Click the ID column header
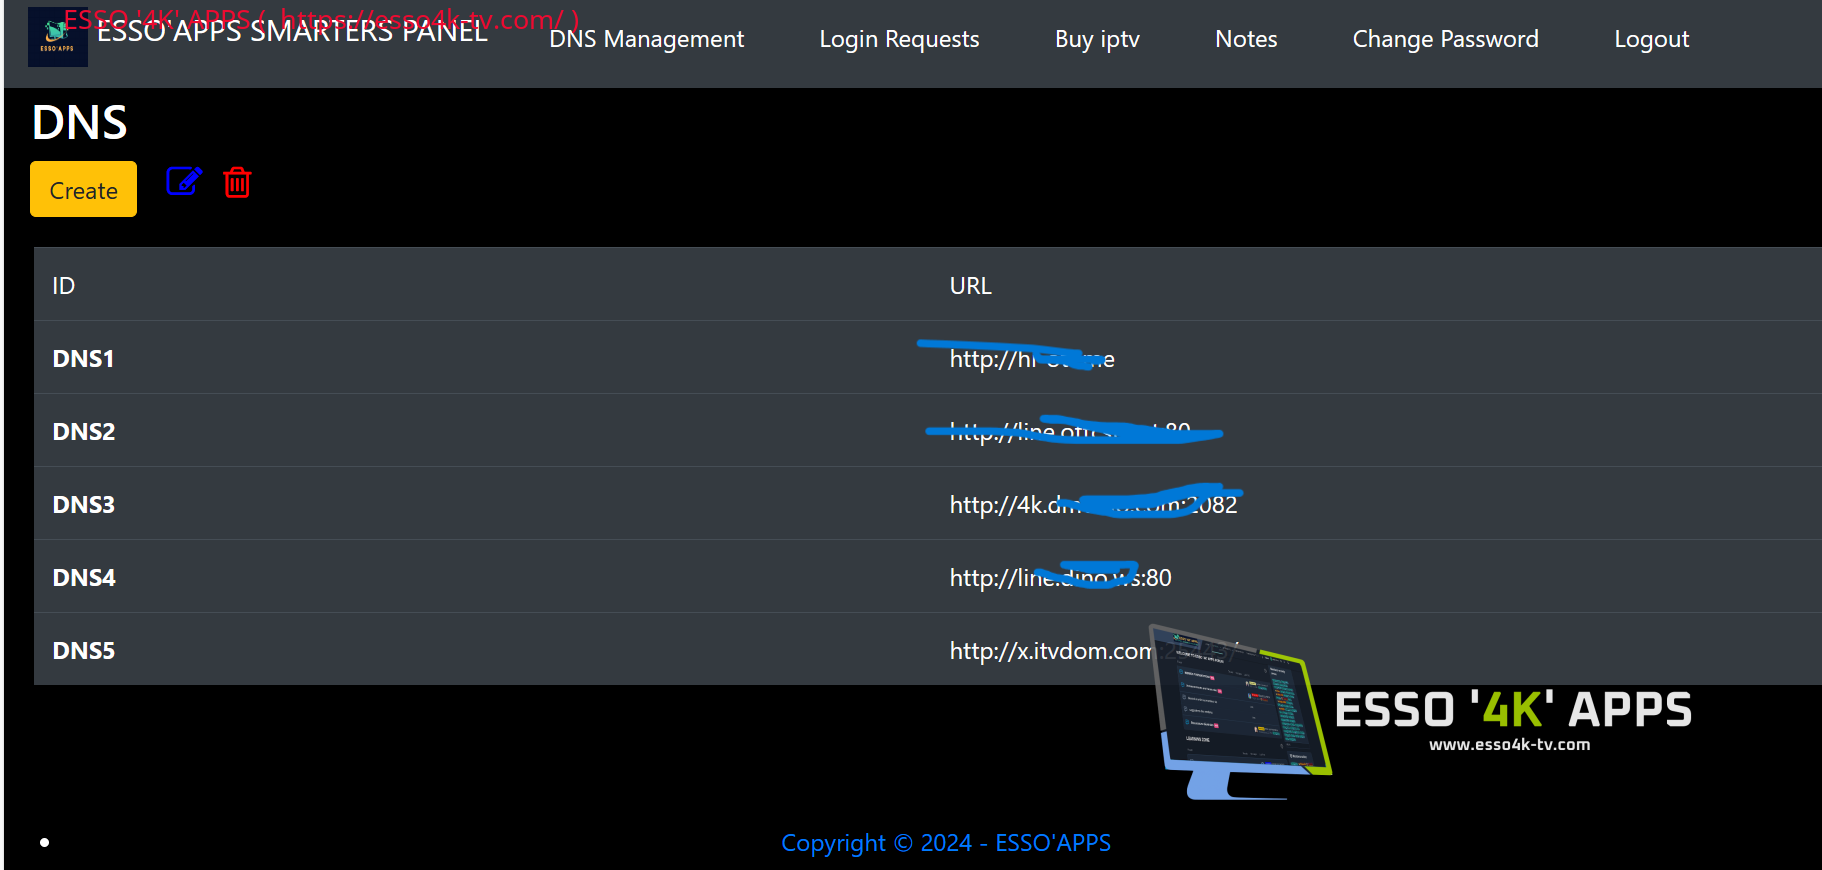Screen dimensions: 1822x870 pyautogui.click(x=63, y=286)
